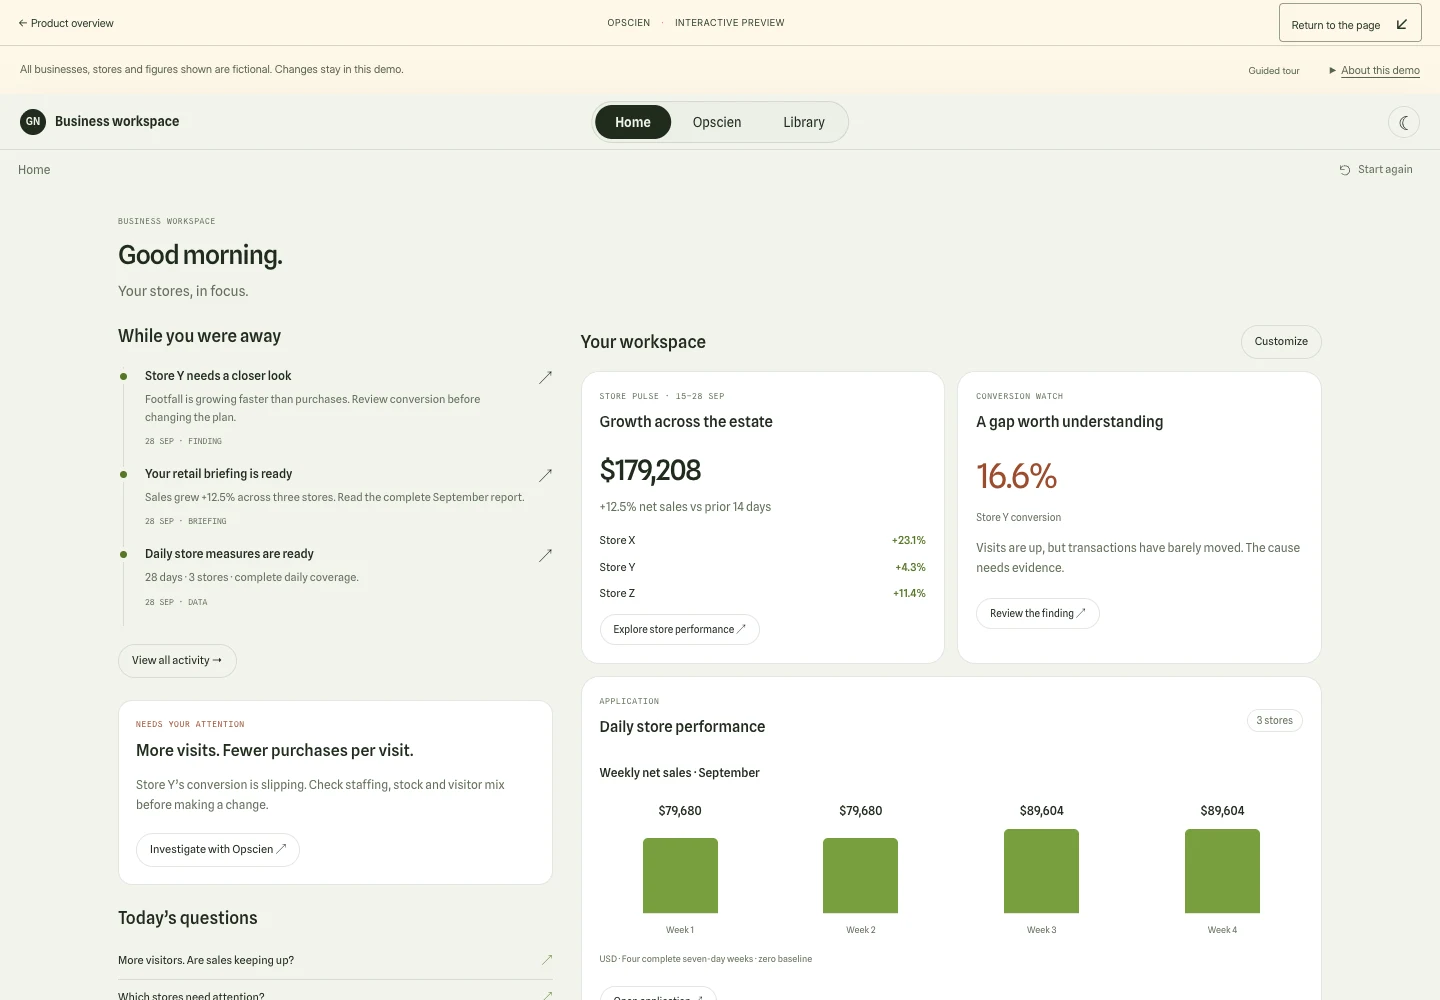Image resolution: width=1440 pixels, height=1000 pixels.
Task: Open the Library tab
Action: 804,122
